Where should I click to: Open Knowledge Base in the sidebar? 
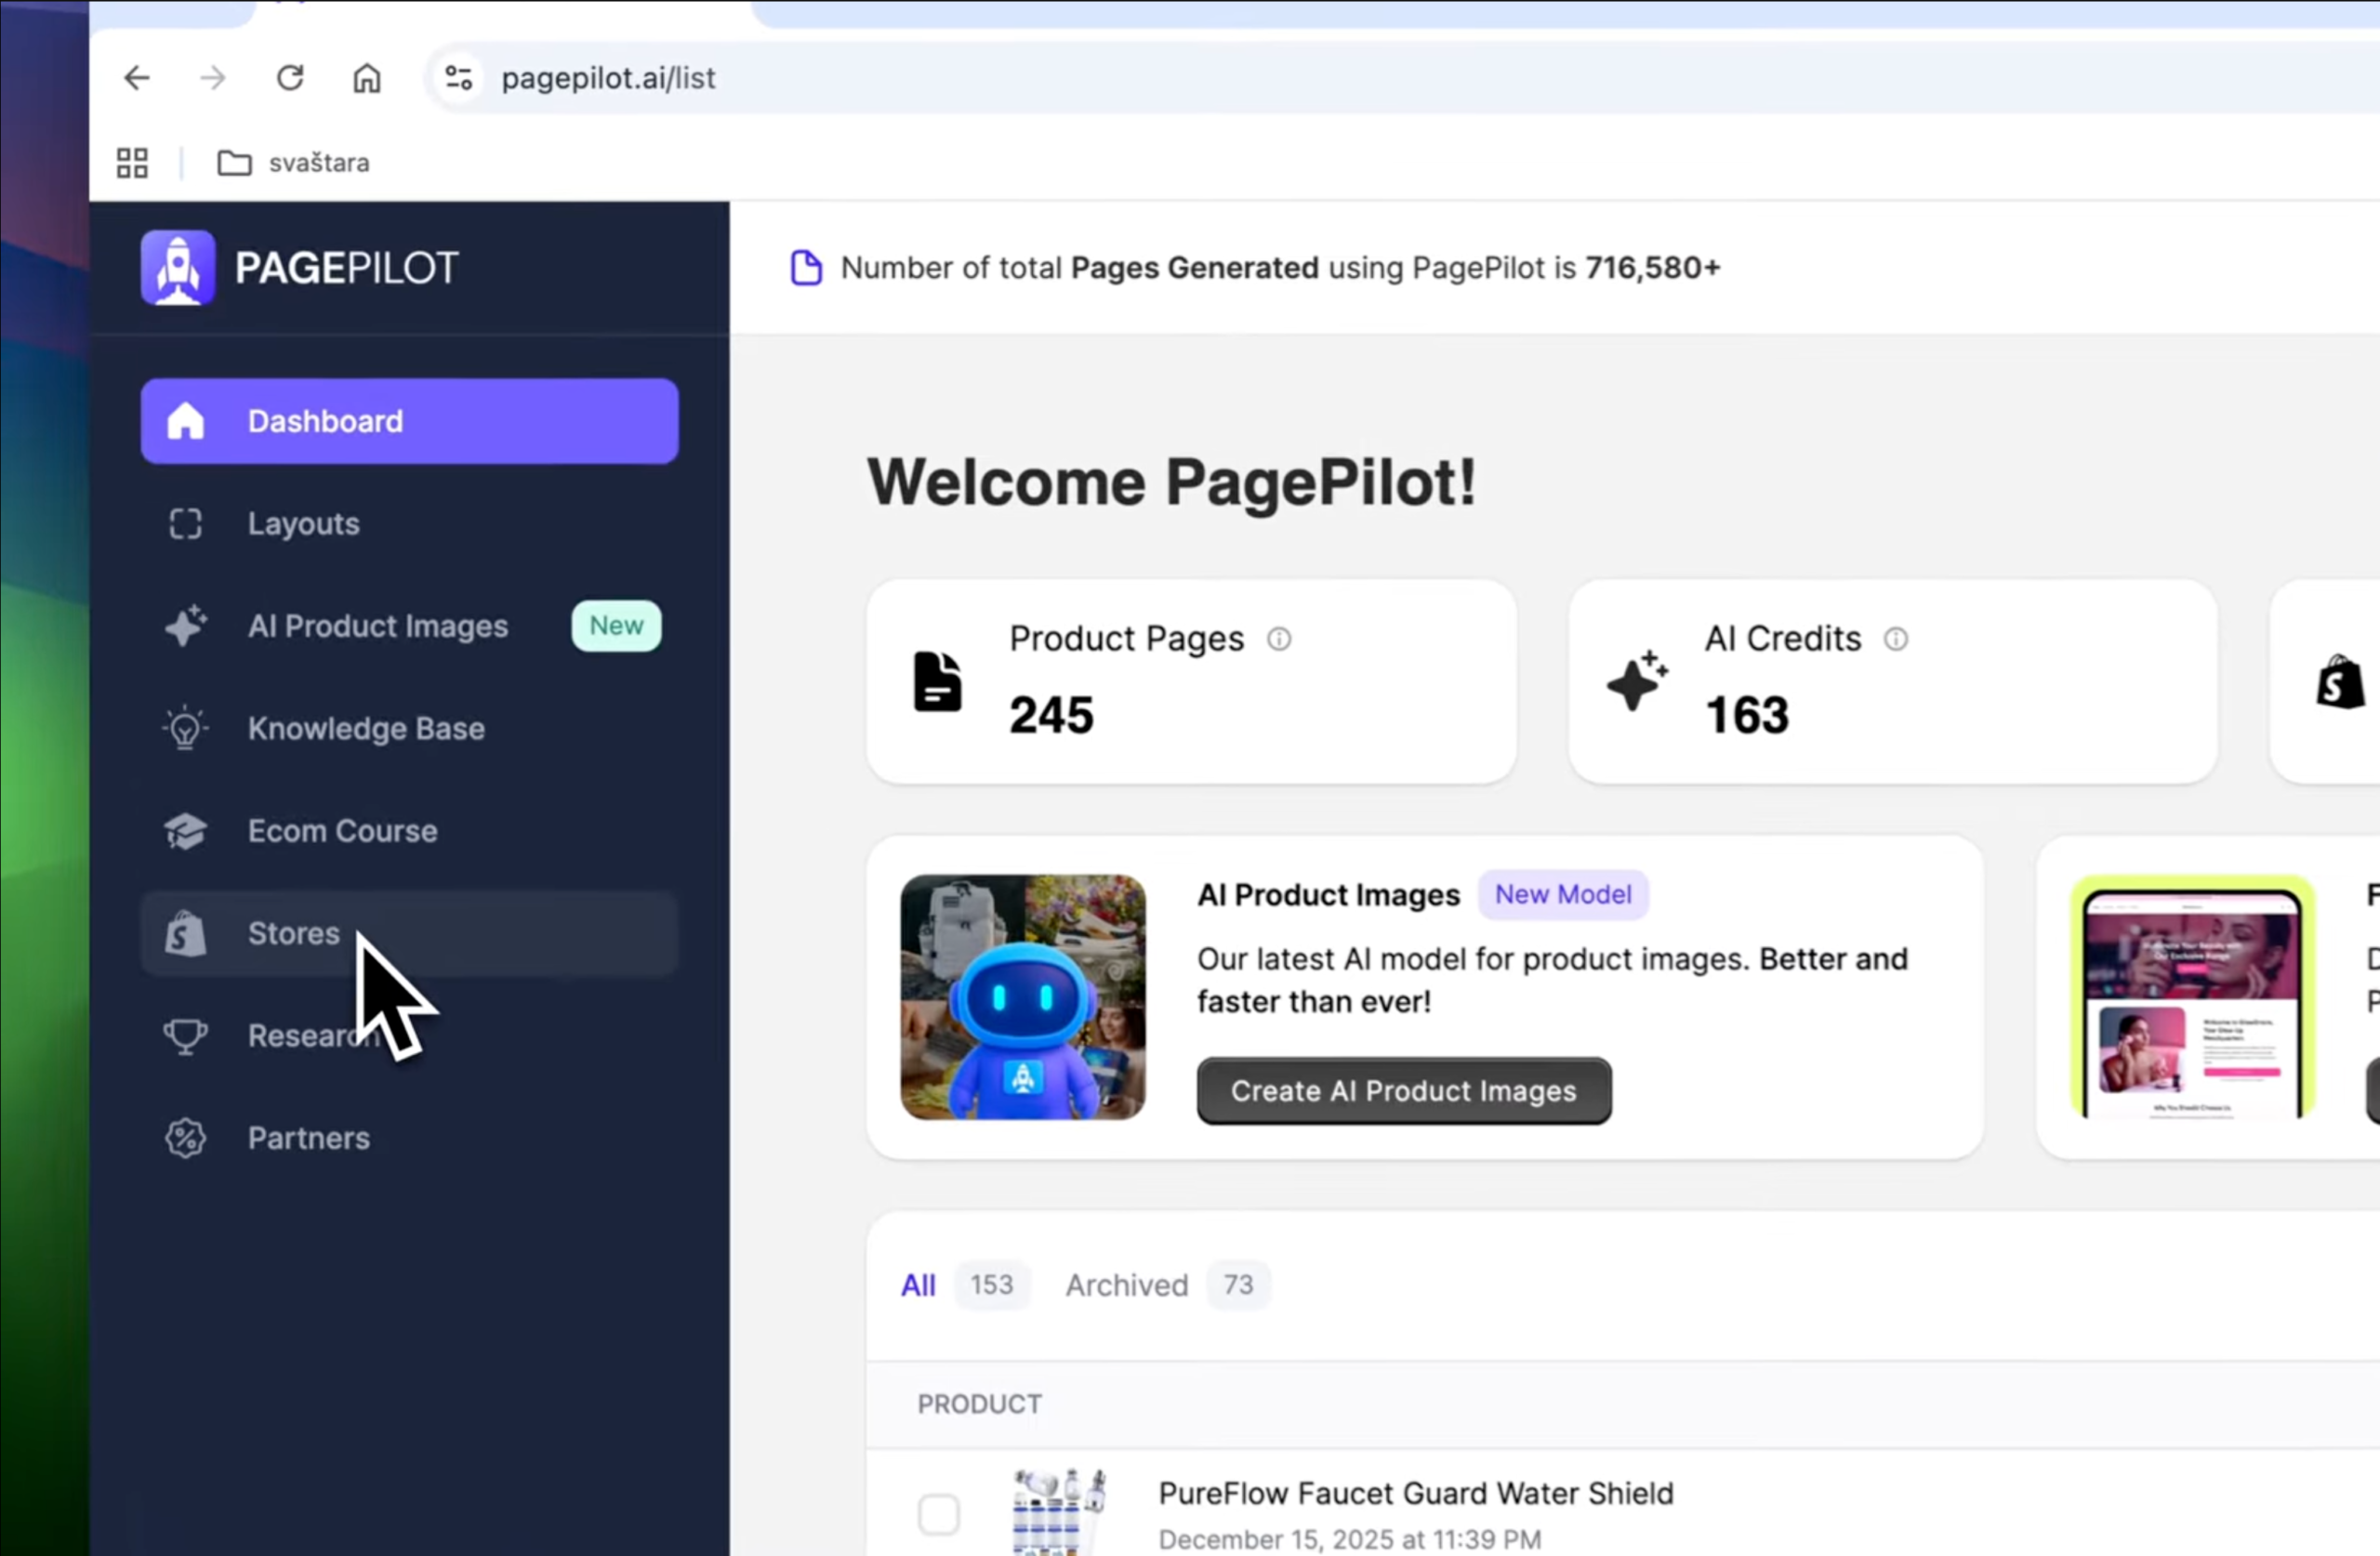[x=410, y=728]
